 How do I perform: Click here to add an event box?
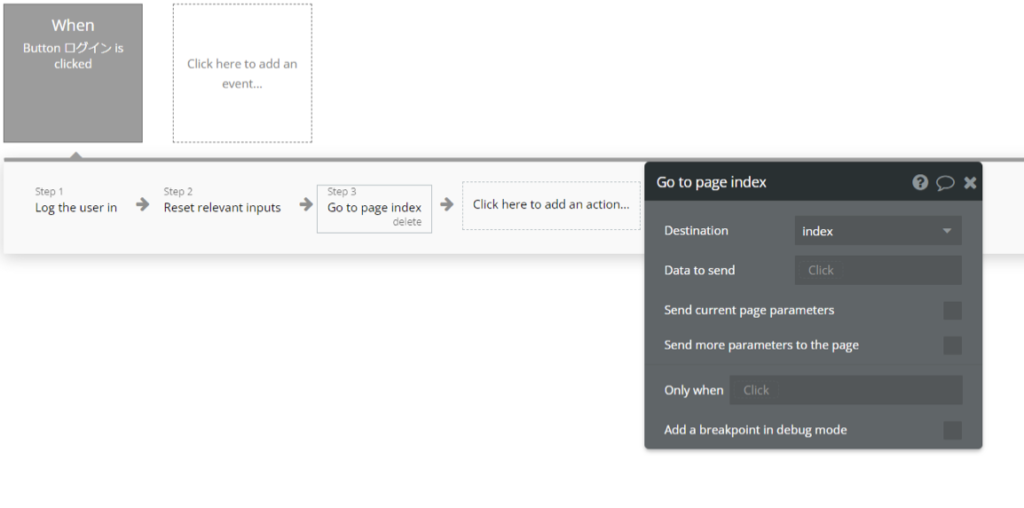tap(242, 73)
